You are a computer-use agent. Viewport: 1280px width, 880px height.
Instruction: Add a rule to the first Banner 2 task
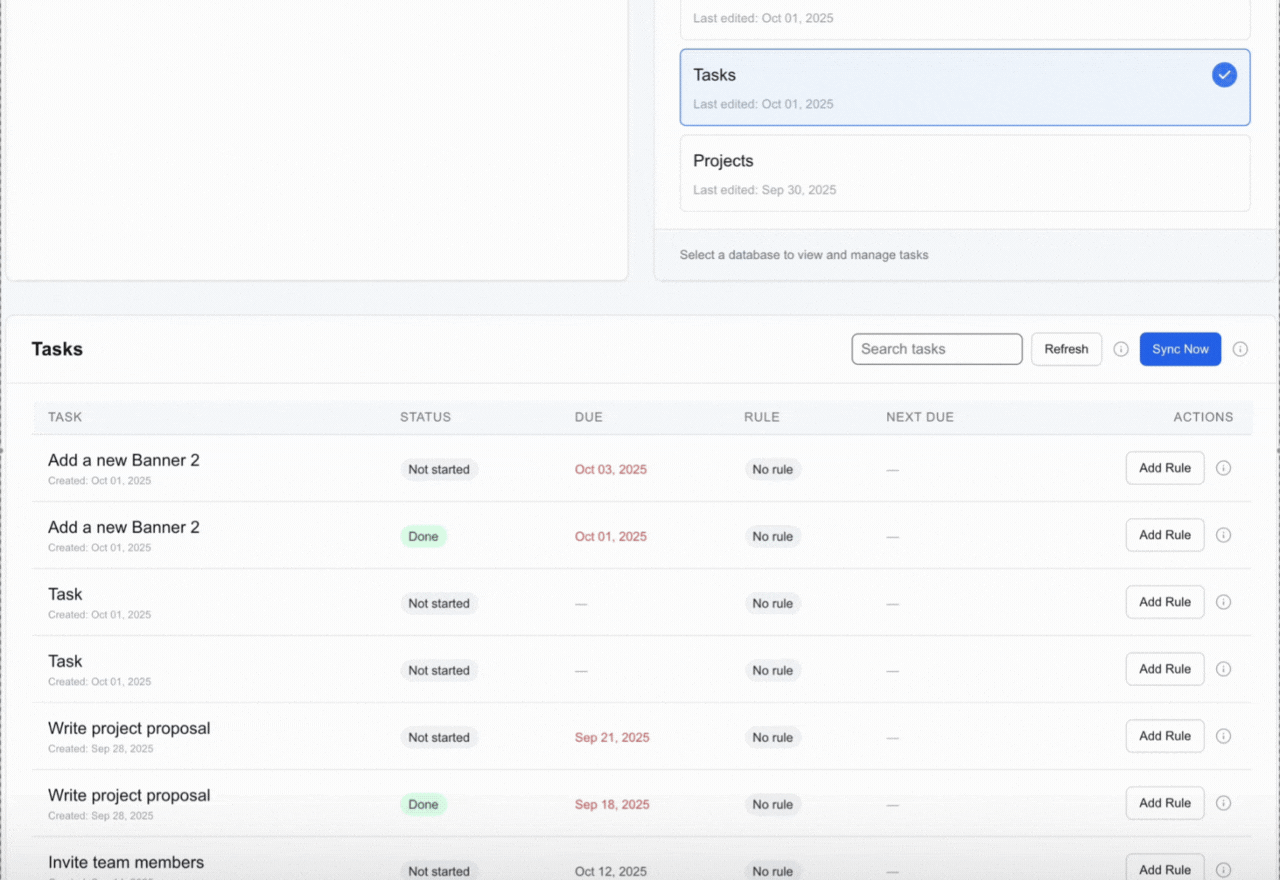pos(1164,467)
